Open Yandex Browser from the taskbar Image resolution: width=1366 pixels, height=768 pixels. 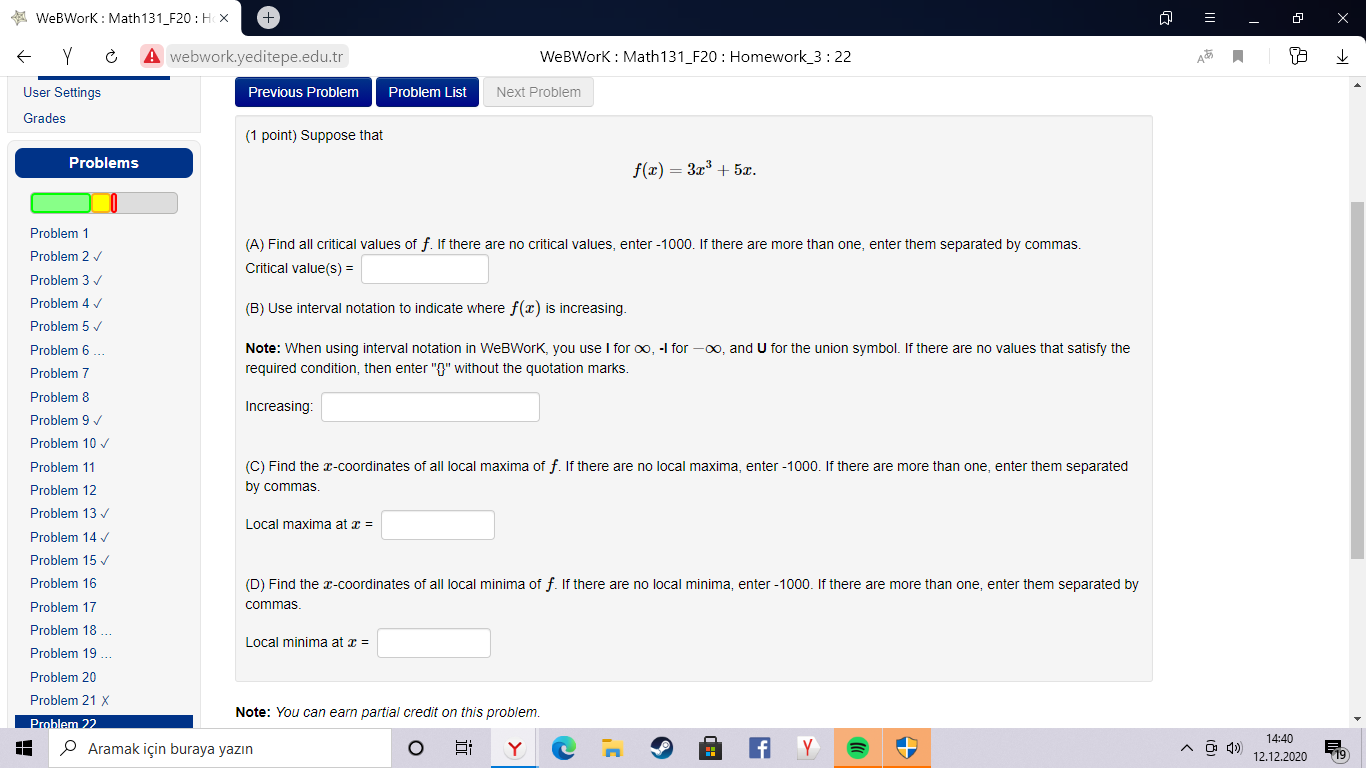[x=515, y=748]
